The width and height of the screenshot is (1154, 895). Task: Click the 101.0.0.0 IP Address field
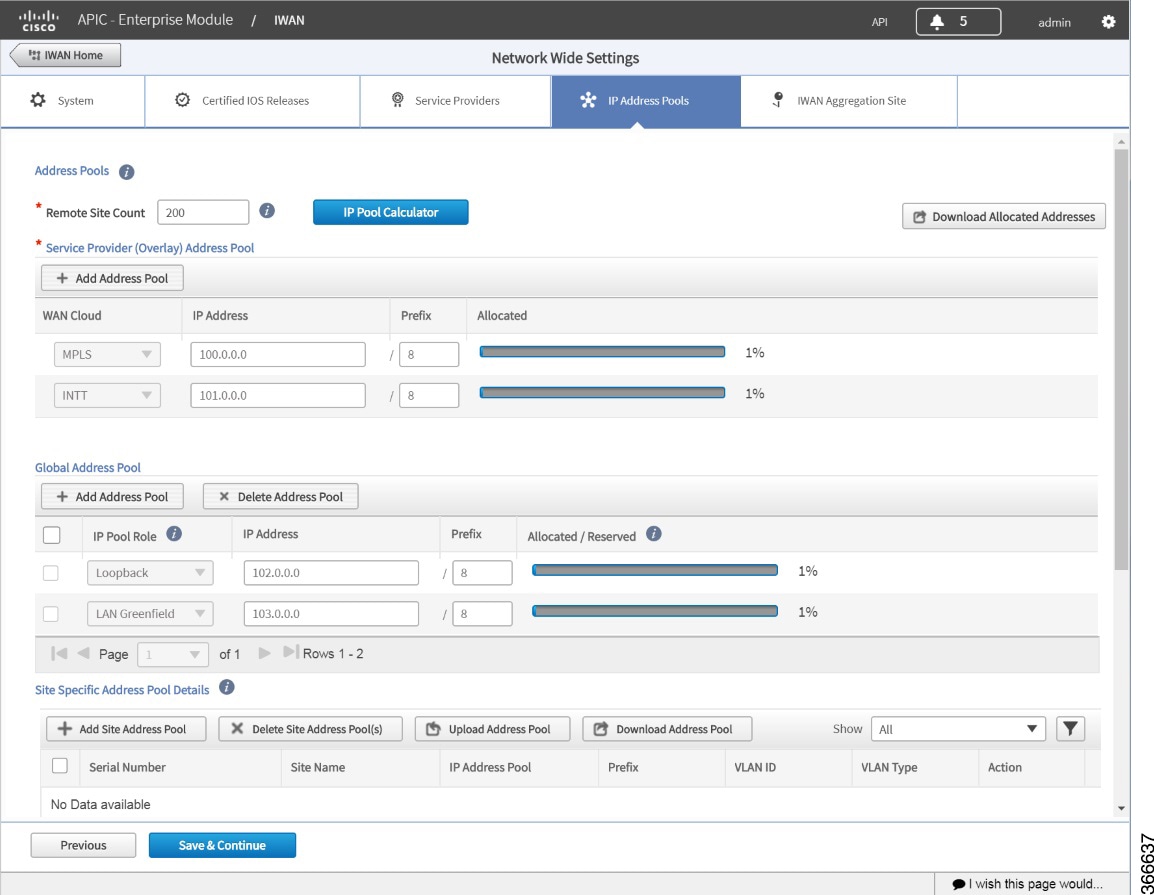(278, 395)
